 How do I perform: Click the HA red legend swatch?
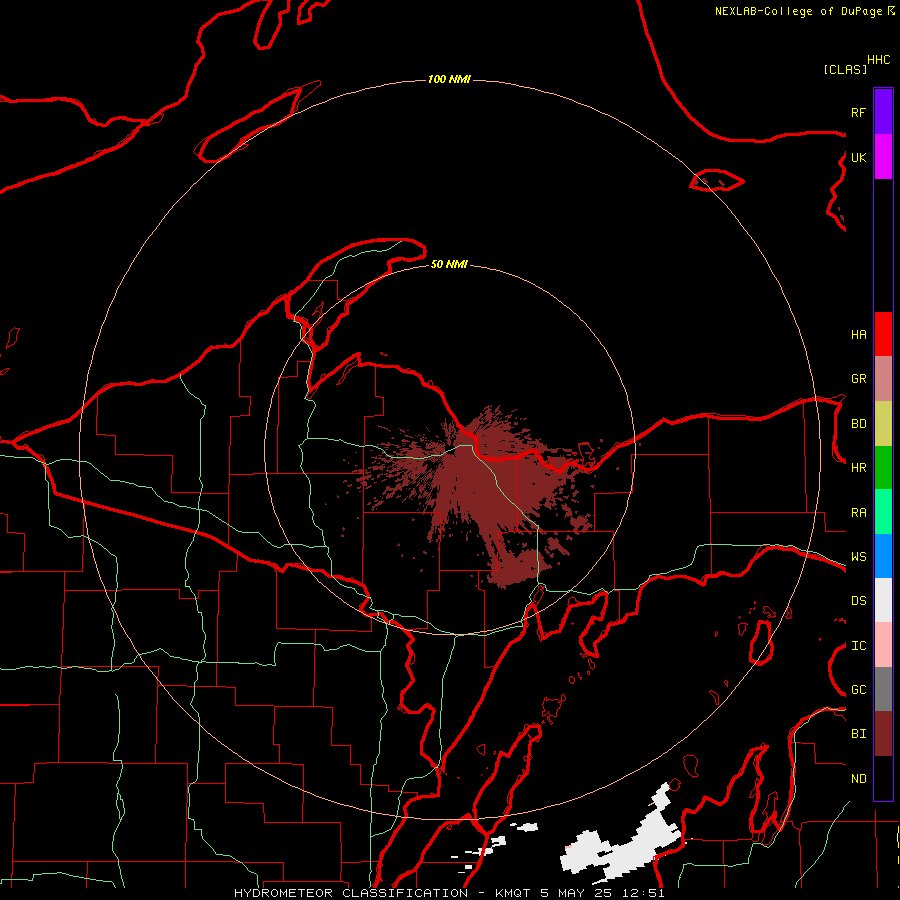point(883,334)
